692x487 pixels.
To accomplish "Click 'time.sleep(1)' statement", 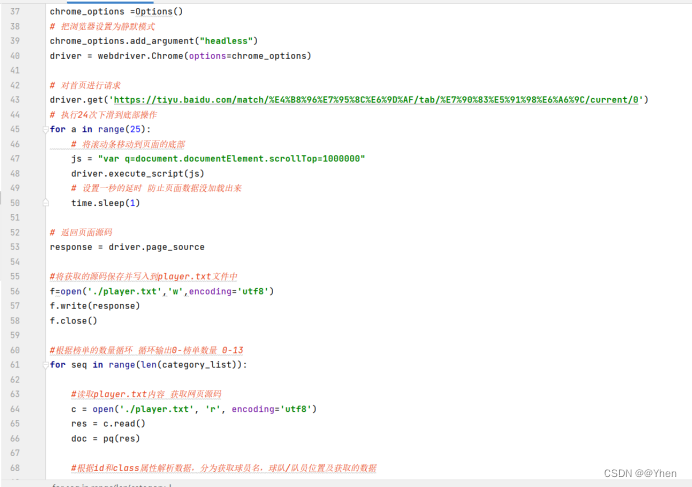I will (105, 203).
